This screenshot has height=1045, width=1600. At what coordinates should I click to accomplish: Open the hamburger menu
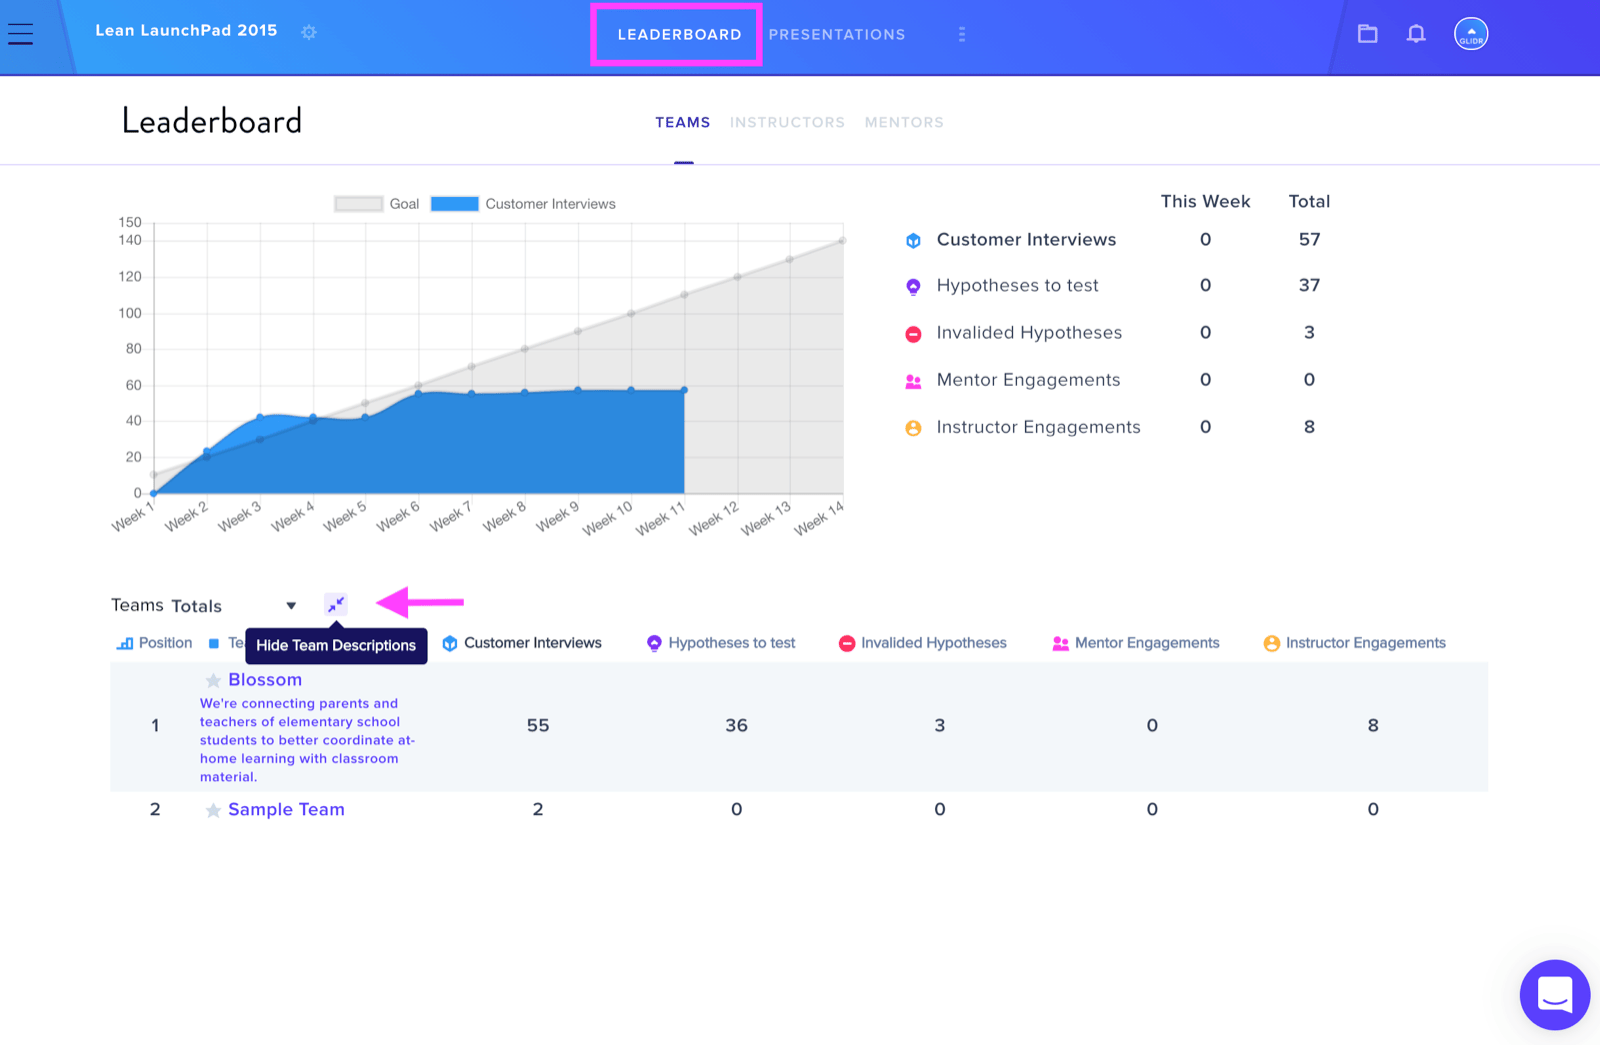[20, 34]
